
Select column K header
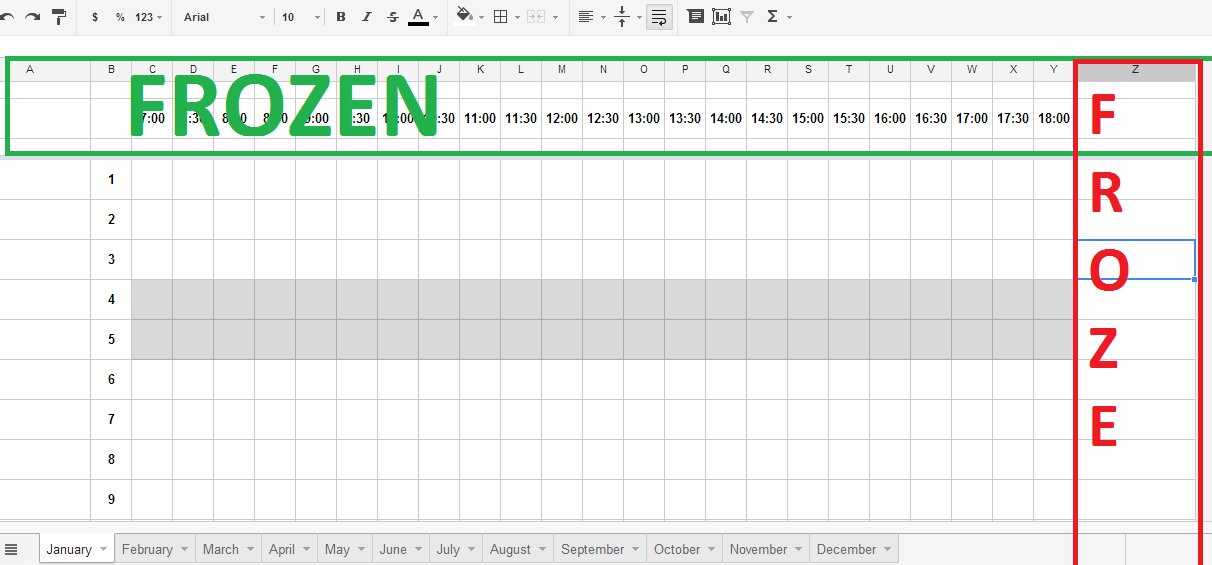pos(480,69)
